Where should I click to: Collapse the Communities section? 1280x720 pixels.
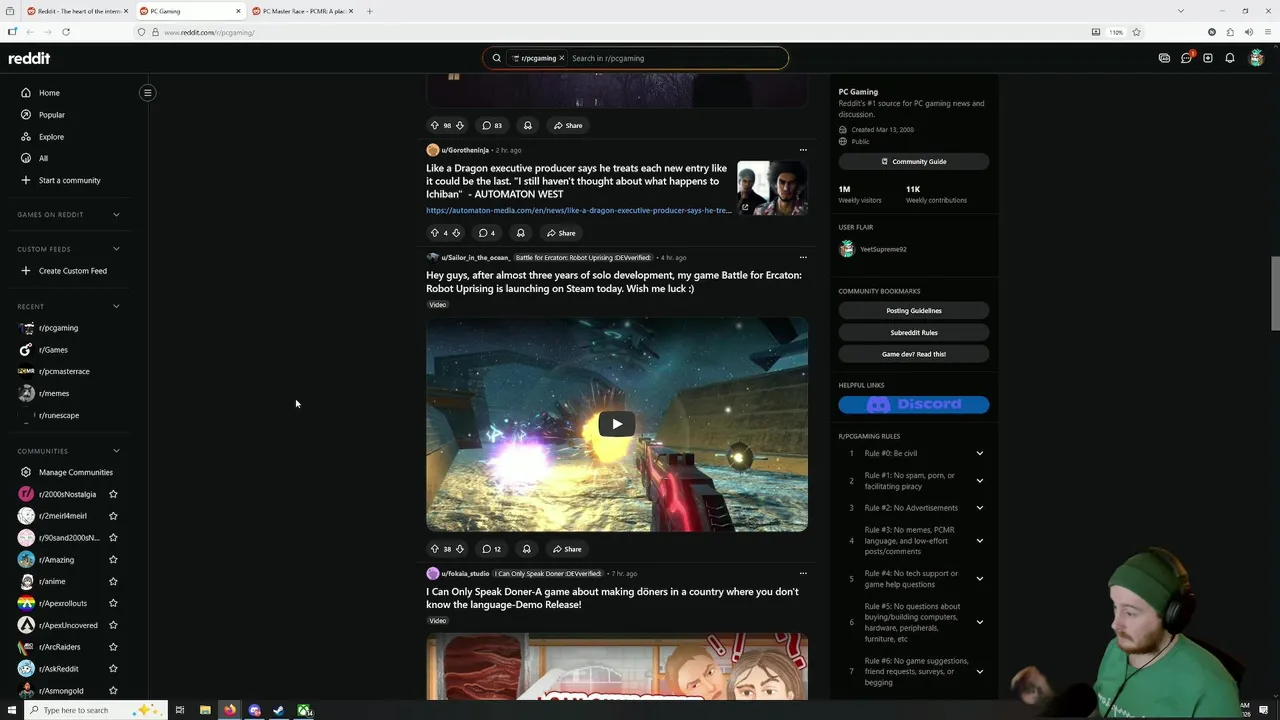point(116,451)
